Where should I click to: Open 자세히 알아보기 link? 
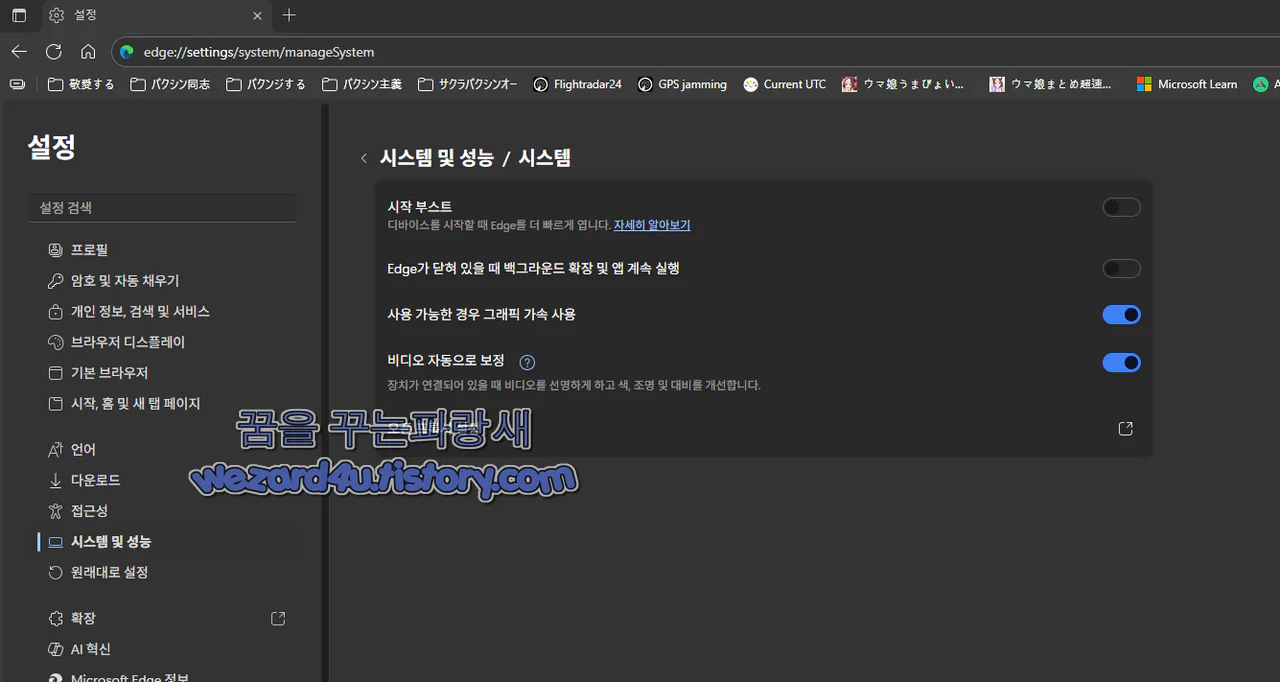click(x=652, y=225)
